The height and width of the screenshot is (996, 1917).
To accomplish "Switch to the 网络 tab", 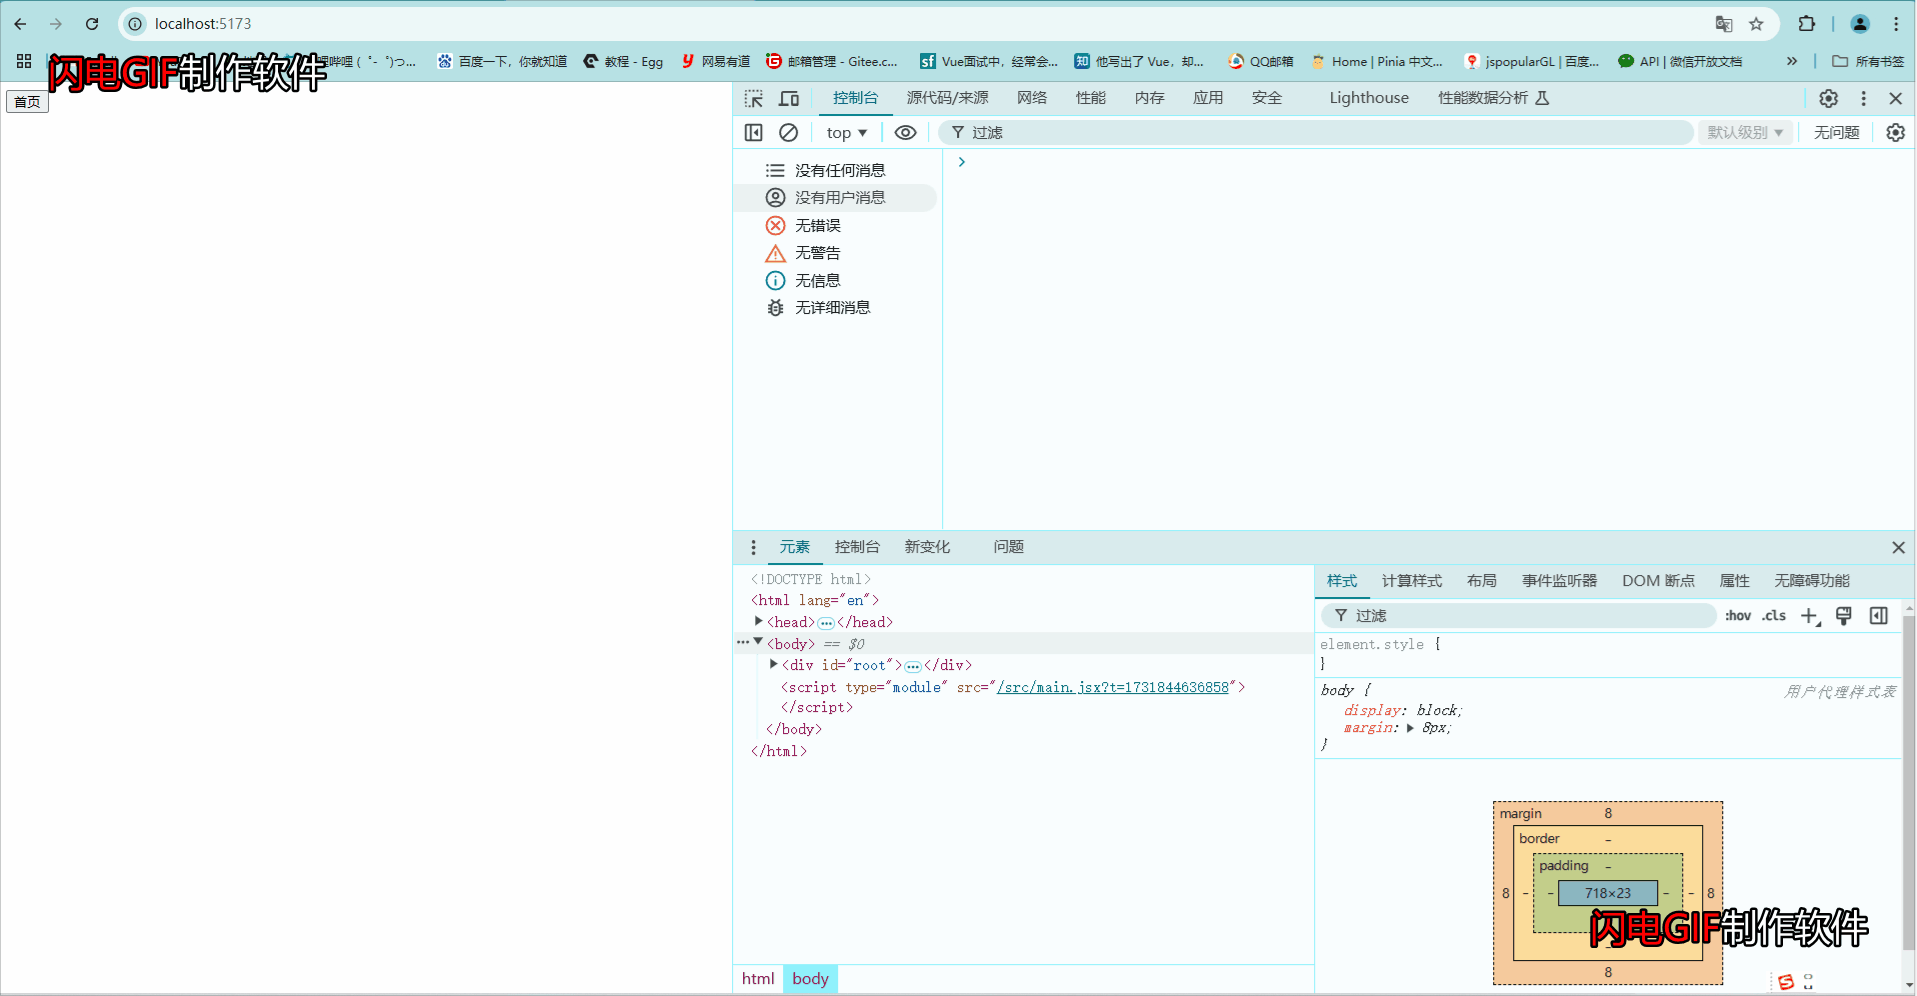I will click(1032, 97).
